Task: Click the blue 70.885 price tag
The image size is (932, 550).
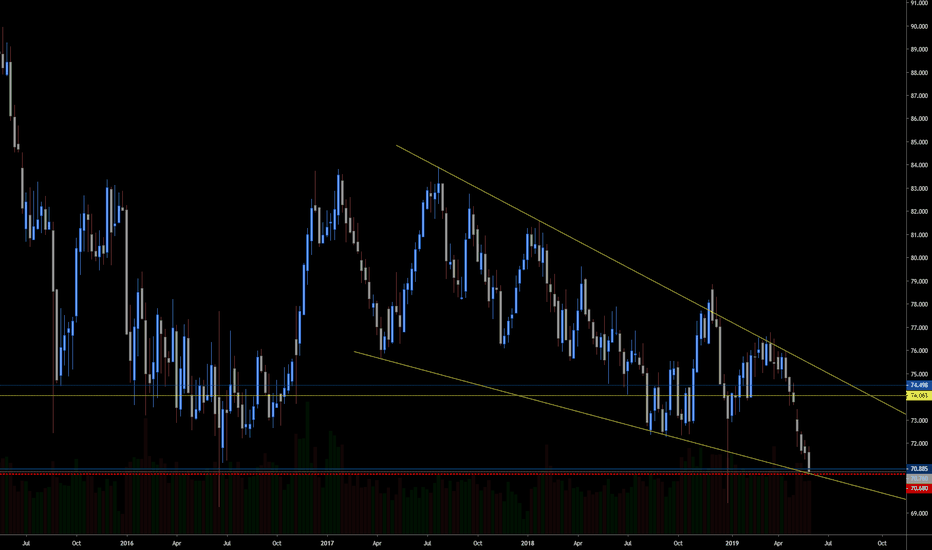Action: point(919,469)
